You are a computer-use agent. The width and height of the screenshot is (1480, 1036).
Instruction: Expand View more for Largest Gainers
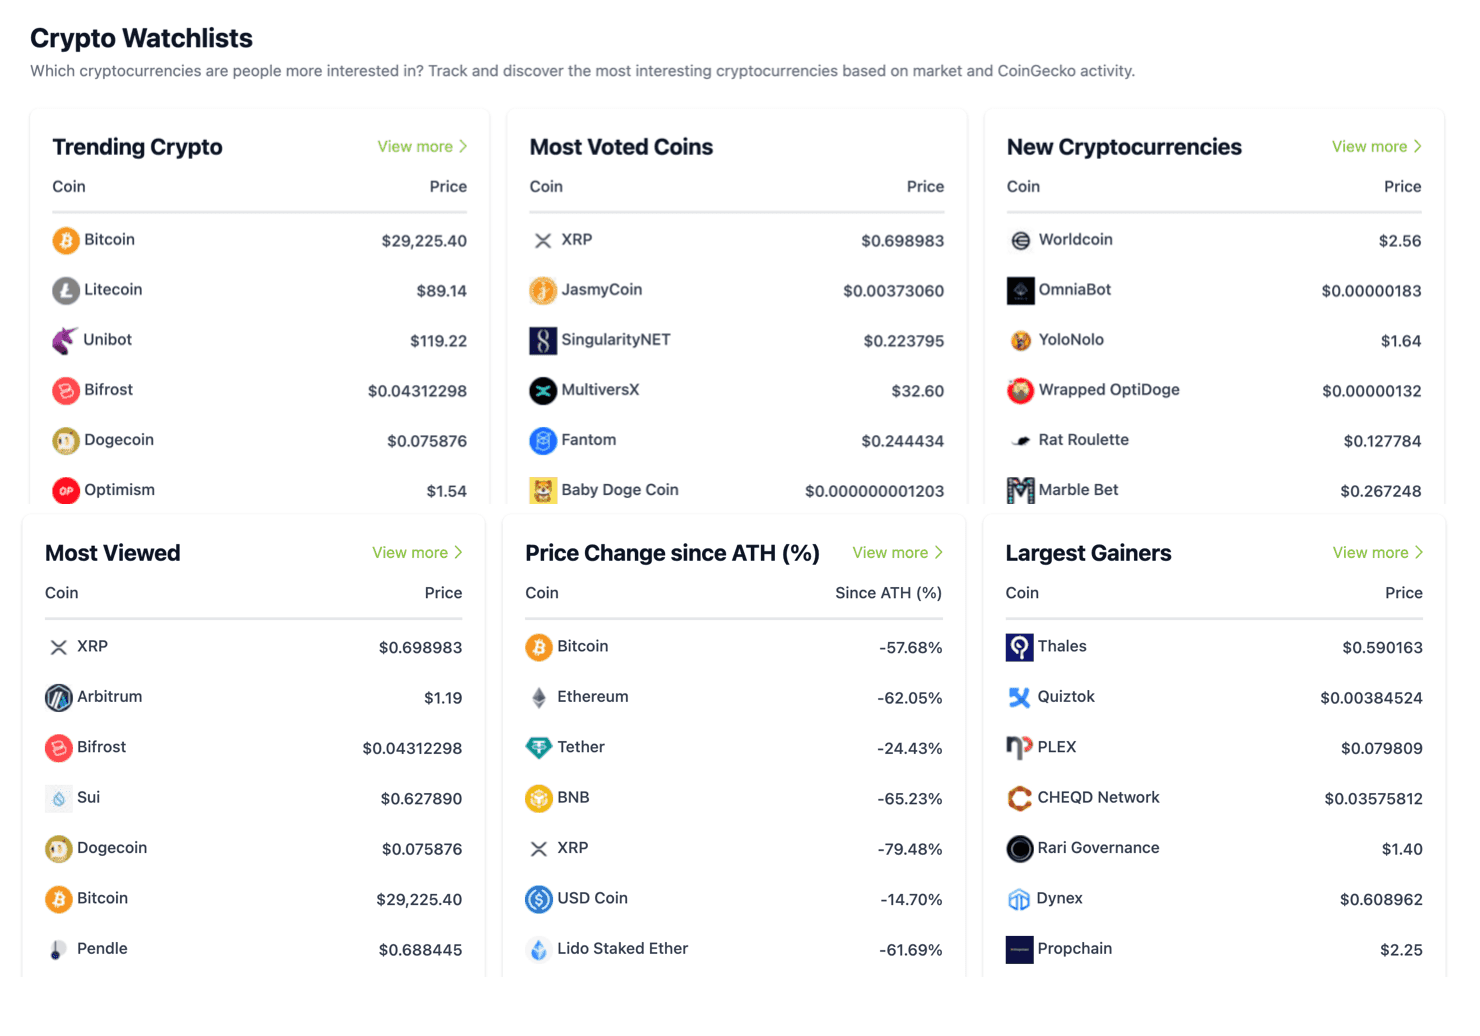(x=1377, y=553)
